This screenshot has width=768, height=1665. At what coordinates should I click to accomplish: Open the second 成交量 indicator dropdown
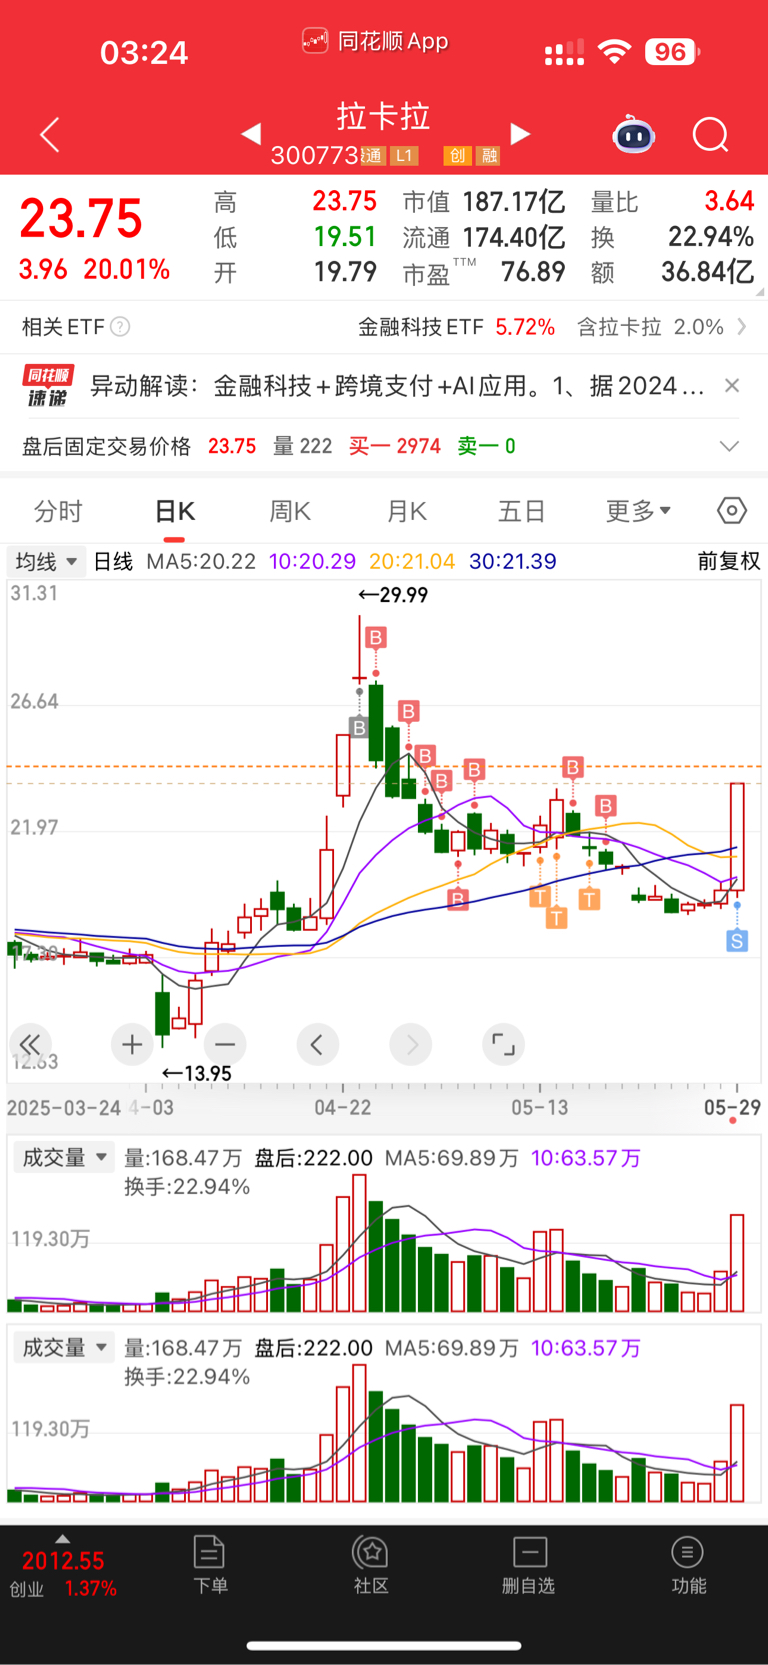click(63, 1348)
